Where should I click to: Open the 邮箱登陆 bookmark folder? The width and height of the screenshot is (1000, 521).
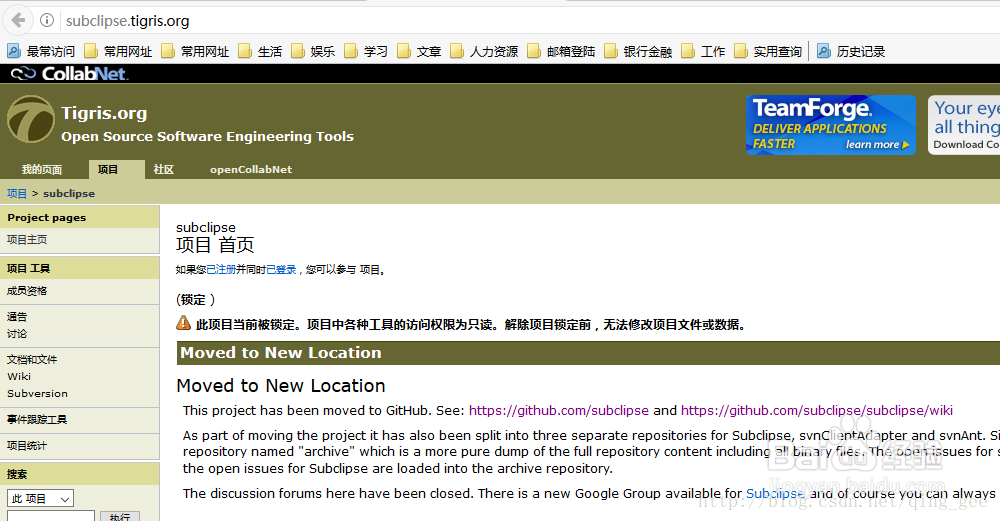point(561,51)
